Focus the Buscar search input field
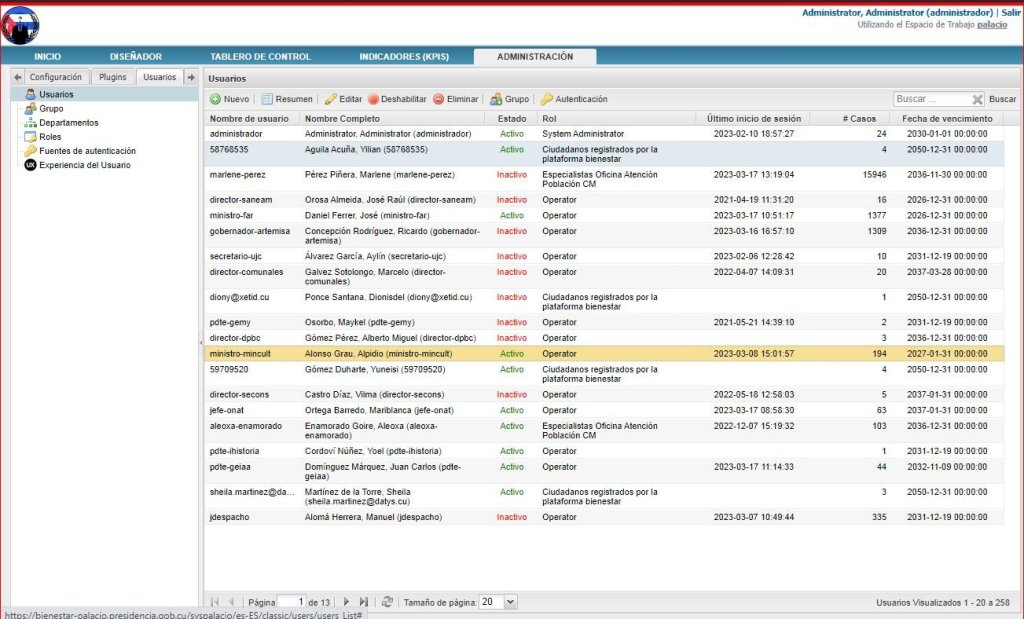Viewport: 1024px width, 619px height. point(932,99)
